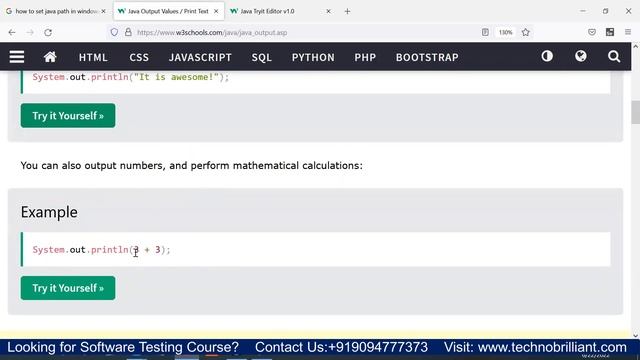
Task: Click Try it Yourself under awesome example
Action: [x=68, y=116]
